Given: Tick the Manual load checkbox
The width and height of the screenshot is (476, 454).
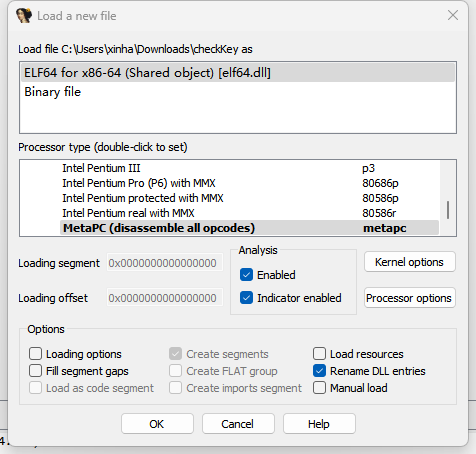Looking at the screenshot, I should click(319, 388).
